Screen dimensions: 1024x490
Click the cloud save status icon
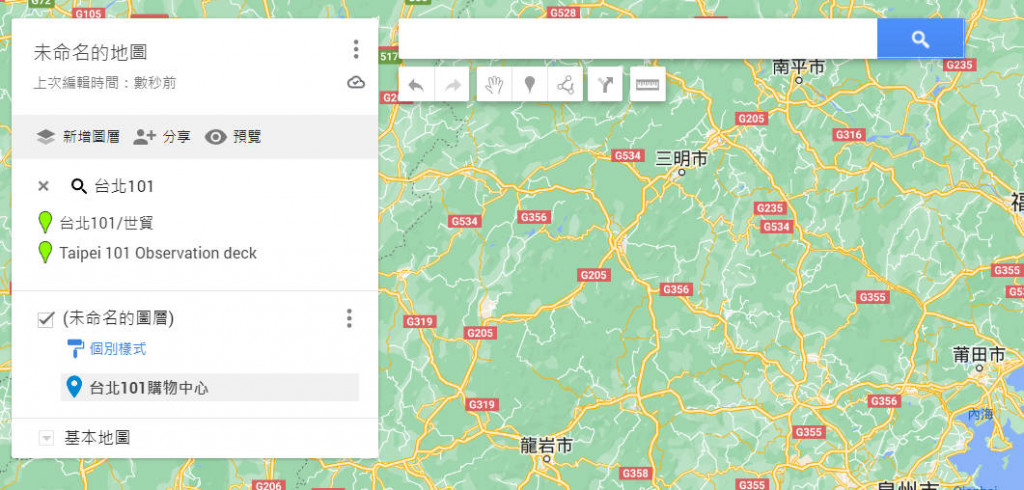(356, 82)
